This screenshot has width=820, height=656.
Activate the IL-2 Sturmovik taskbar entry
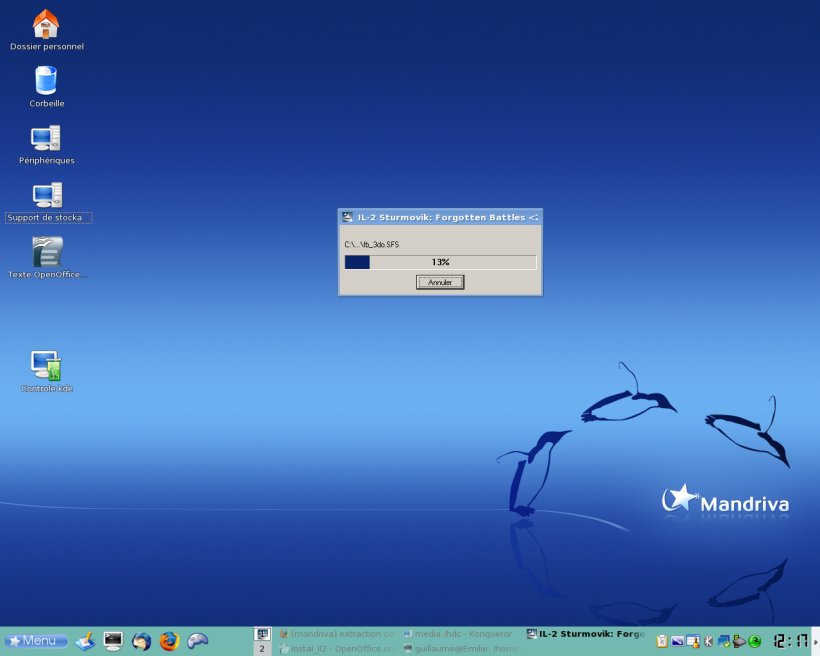point(586,634)
